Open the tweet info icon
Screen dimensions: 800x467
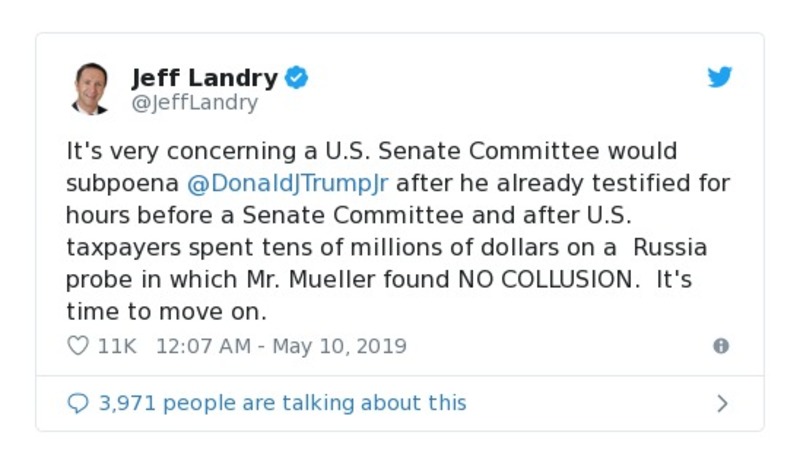[720, 346]
